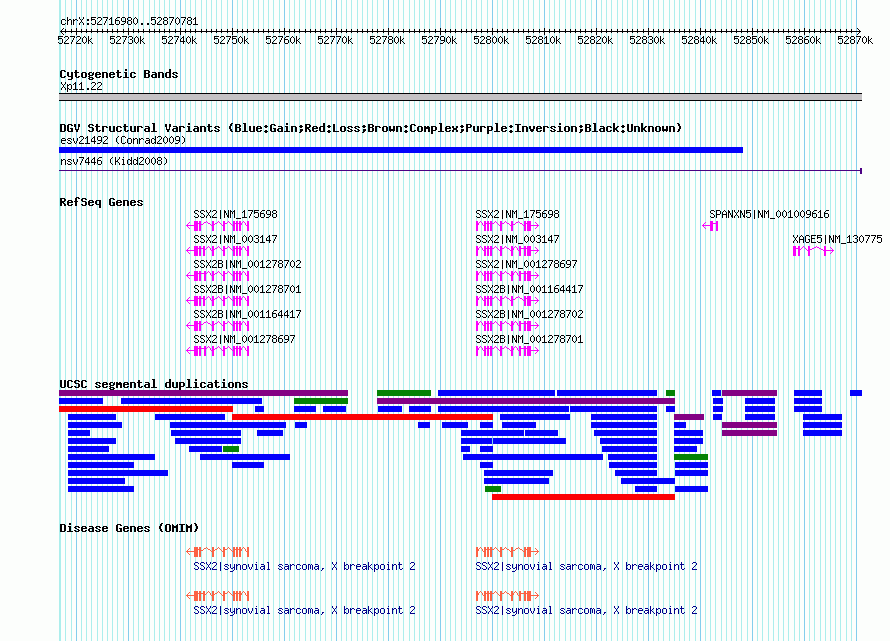890x641 pixels.
Task: Click the 52850k ruler tick label
Action: pos(751,40)
